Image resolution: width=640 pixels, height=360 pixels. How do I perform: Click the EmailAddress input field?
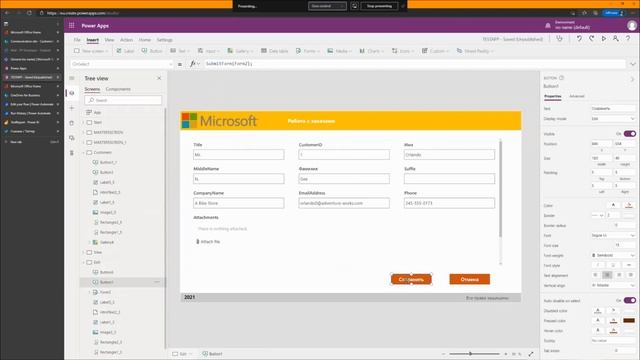click(344, 203)
